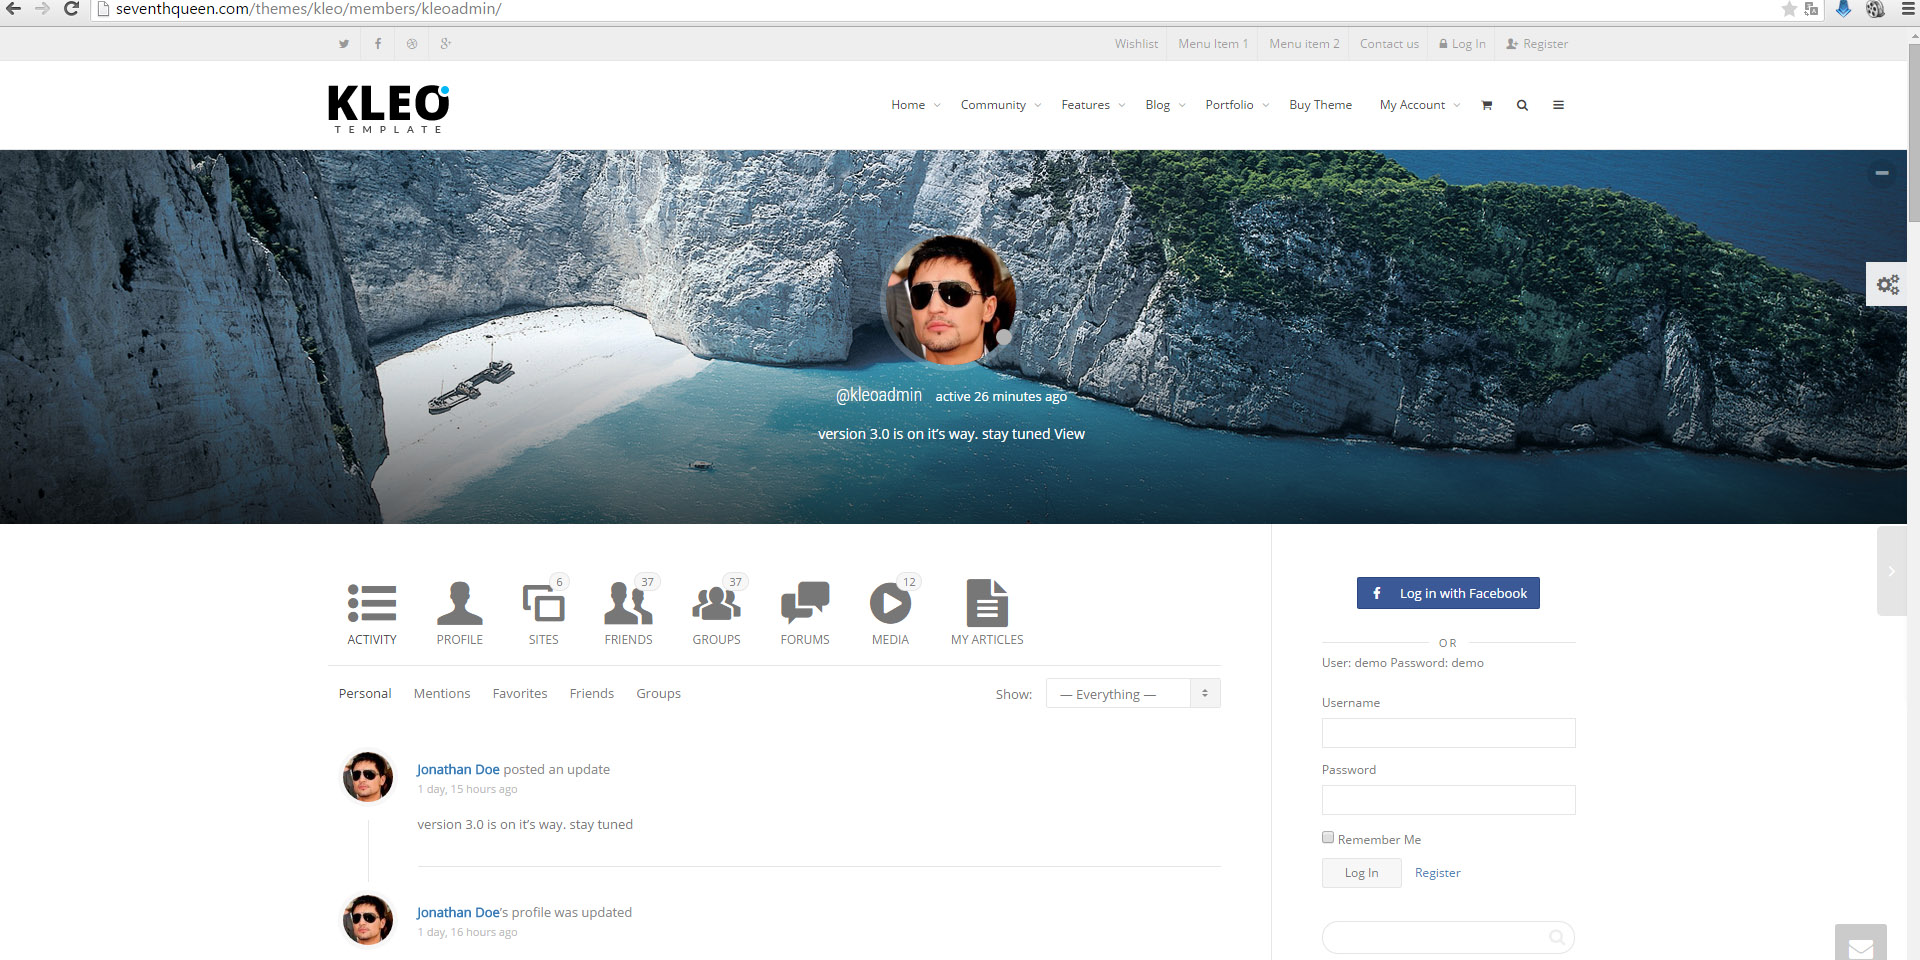Screen dimensions: 1920x960
Task: Click the Log In form button
Action: [x=1361, y=873]
